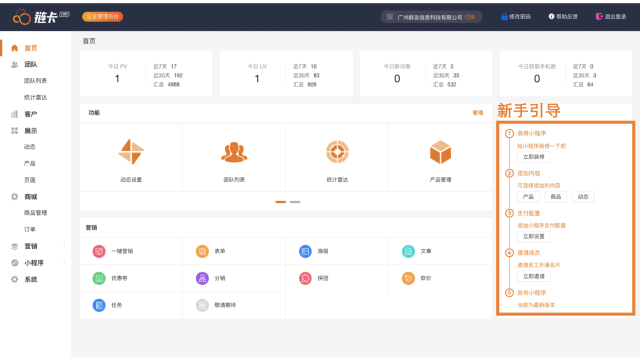Switch to second page of function carousel

click(x=295, y=202)
